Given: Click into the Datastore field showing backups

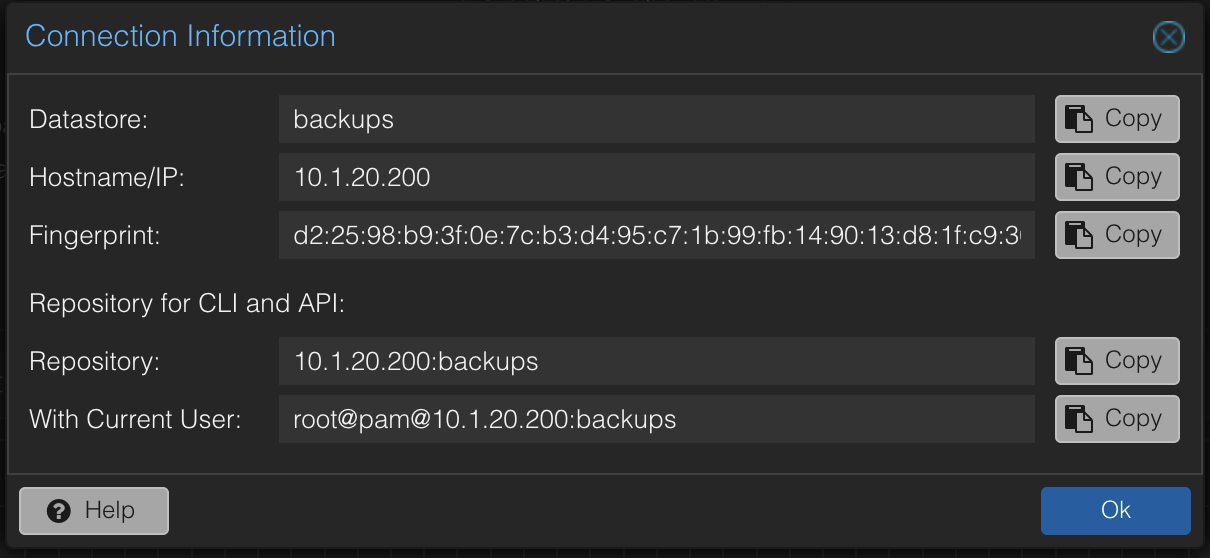Looking at the screenshot, I should pos(656,120).
